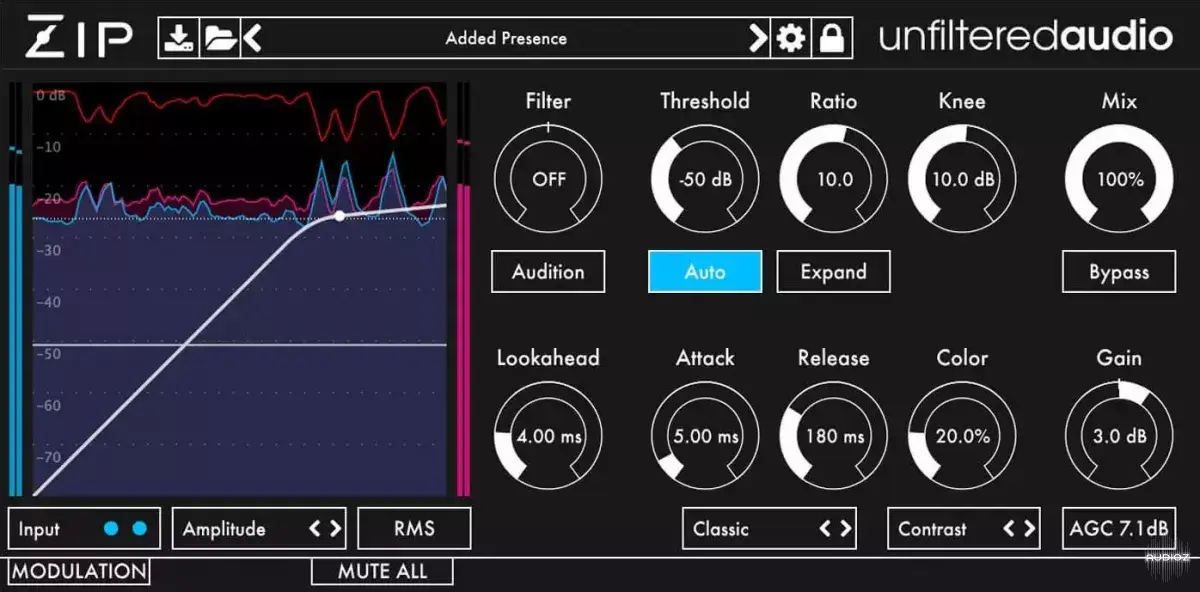Click the Mix label text
Screen dimensions: 1200x592
point(1119,101)
